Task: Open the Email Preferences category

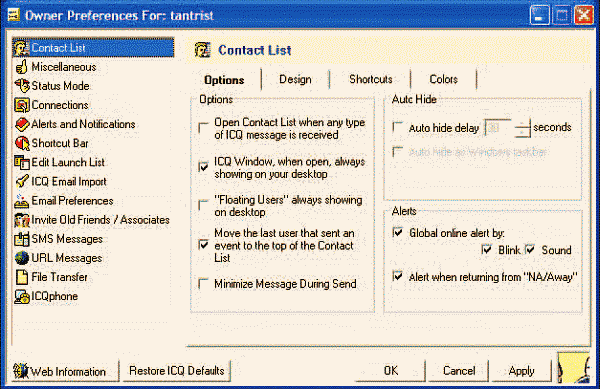Action: click(72, 201)
